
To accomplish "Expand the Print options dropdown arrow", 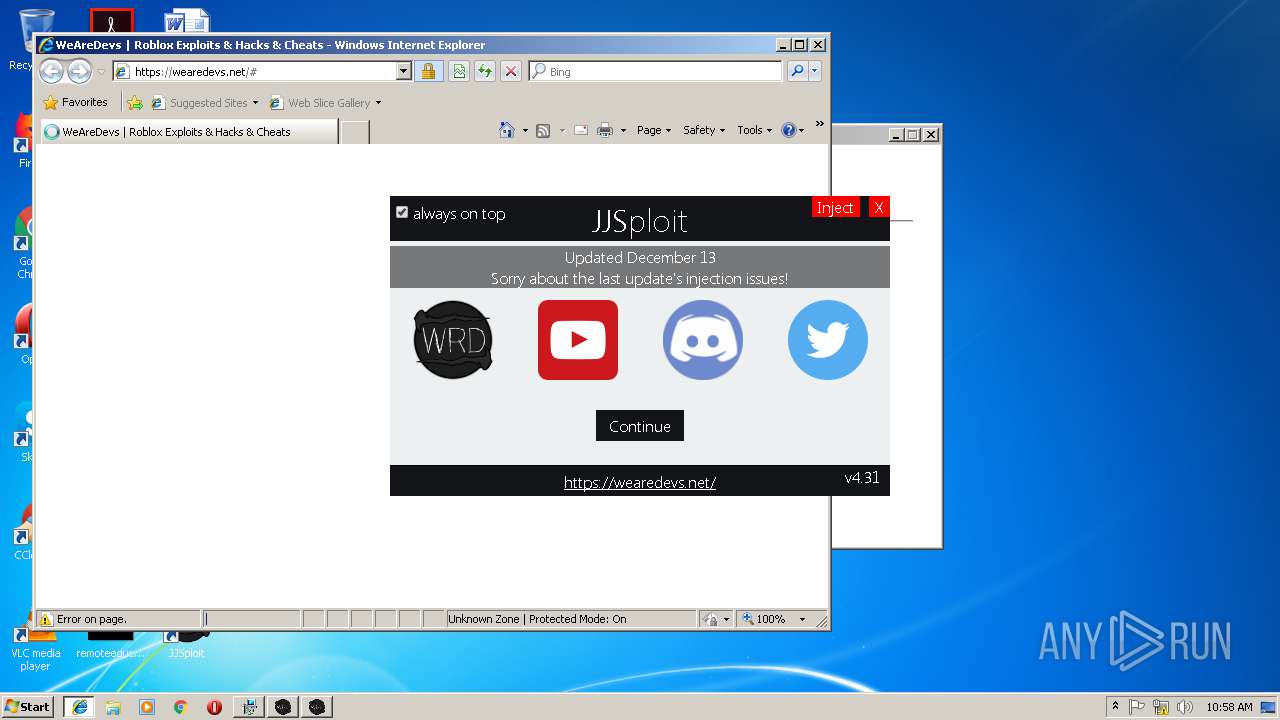I will (623, 131).
